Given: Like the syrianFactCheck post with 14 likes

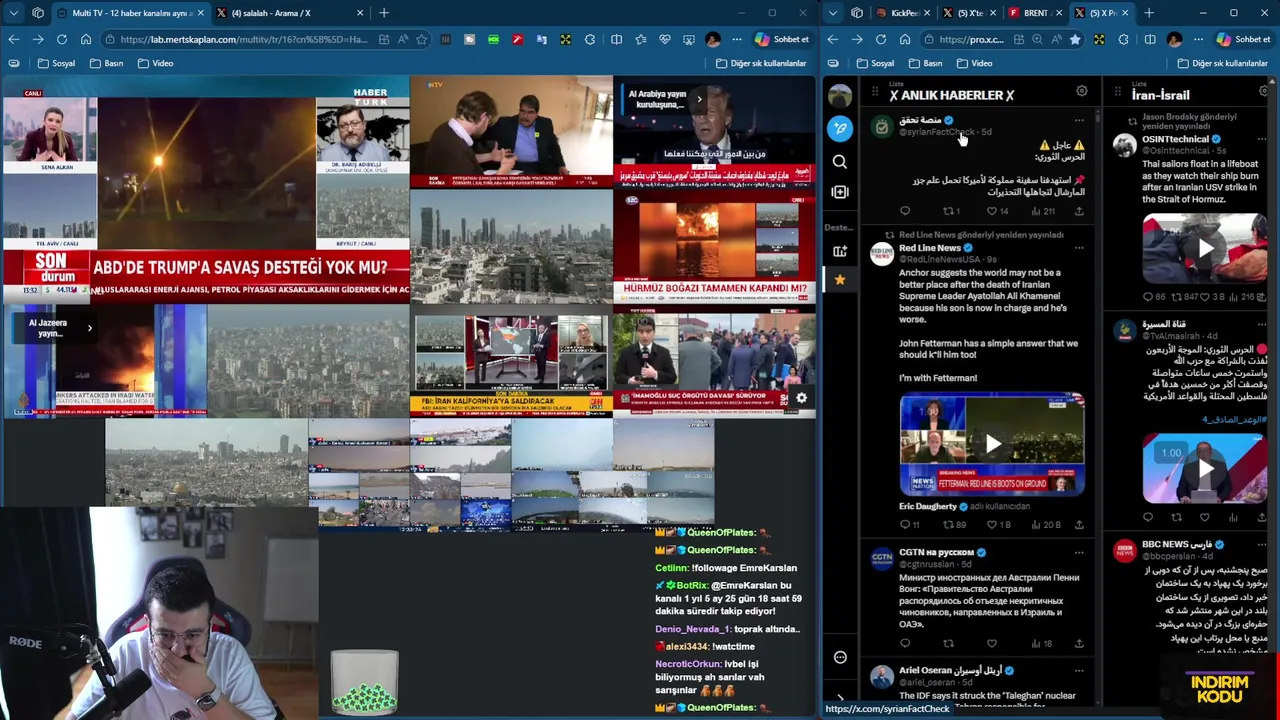Looking at the screenshot, I should tap(993, 211).
